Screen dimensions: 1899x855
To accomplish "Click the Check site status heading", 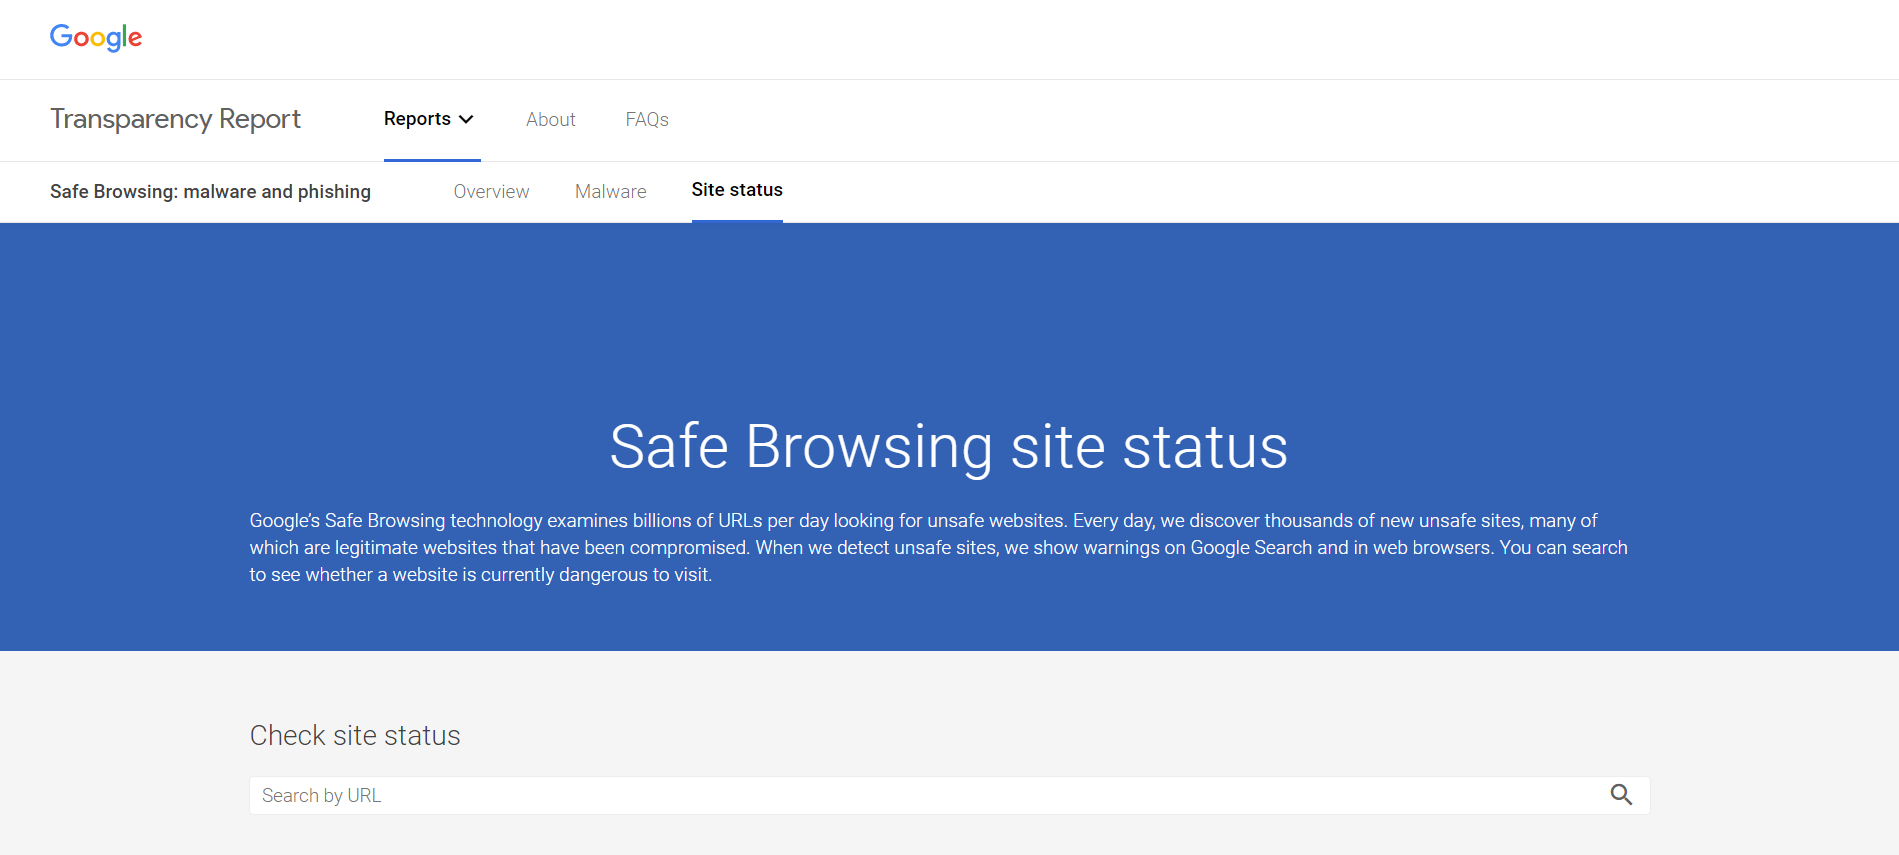I will 355,736.
